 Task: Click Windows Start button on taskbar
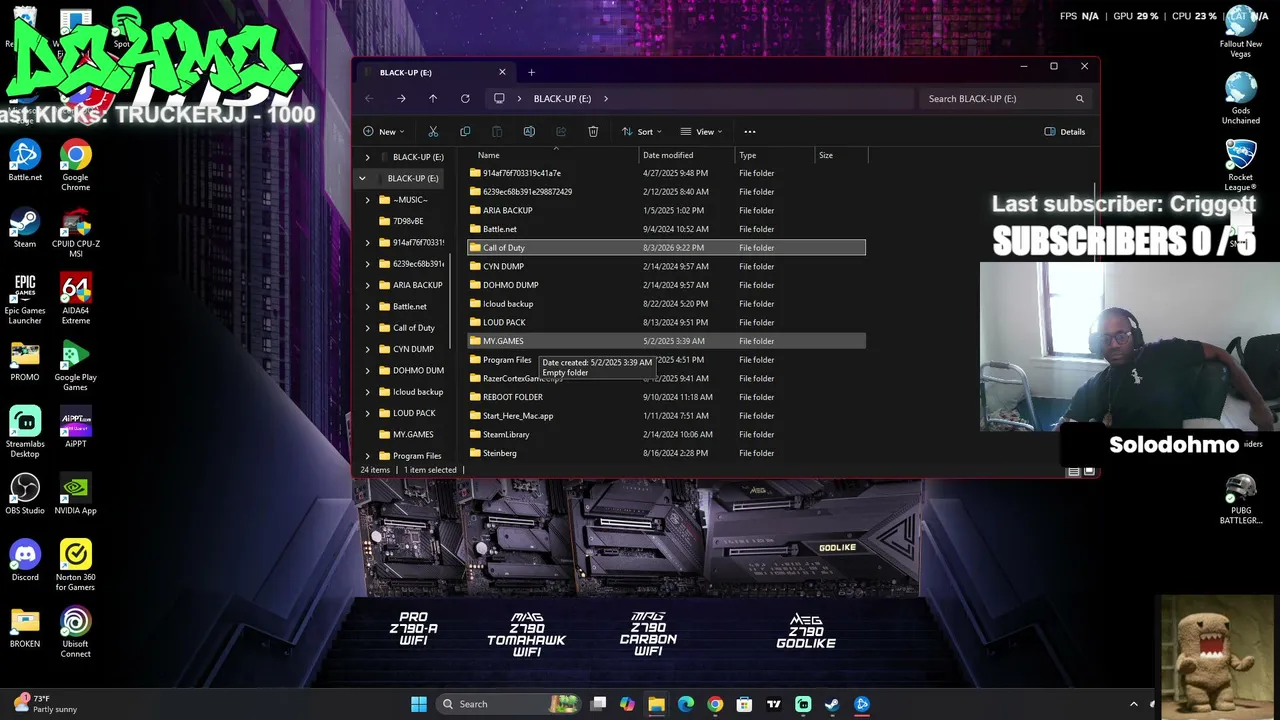(x=419, y=704)
